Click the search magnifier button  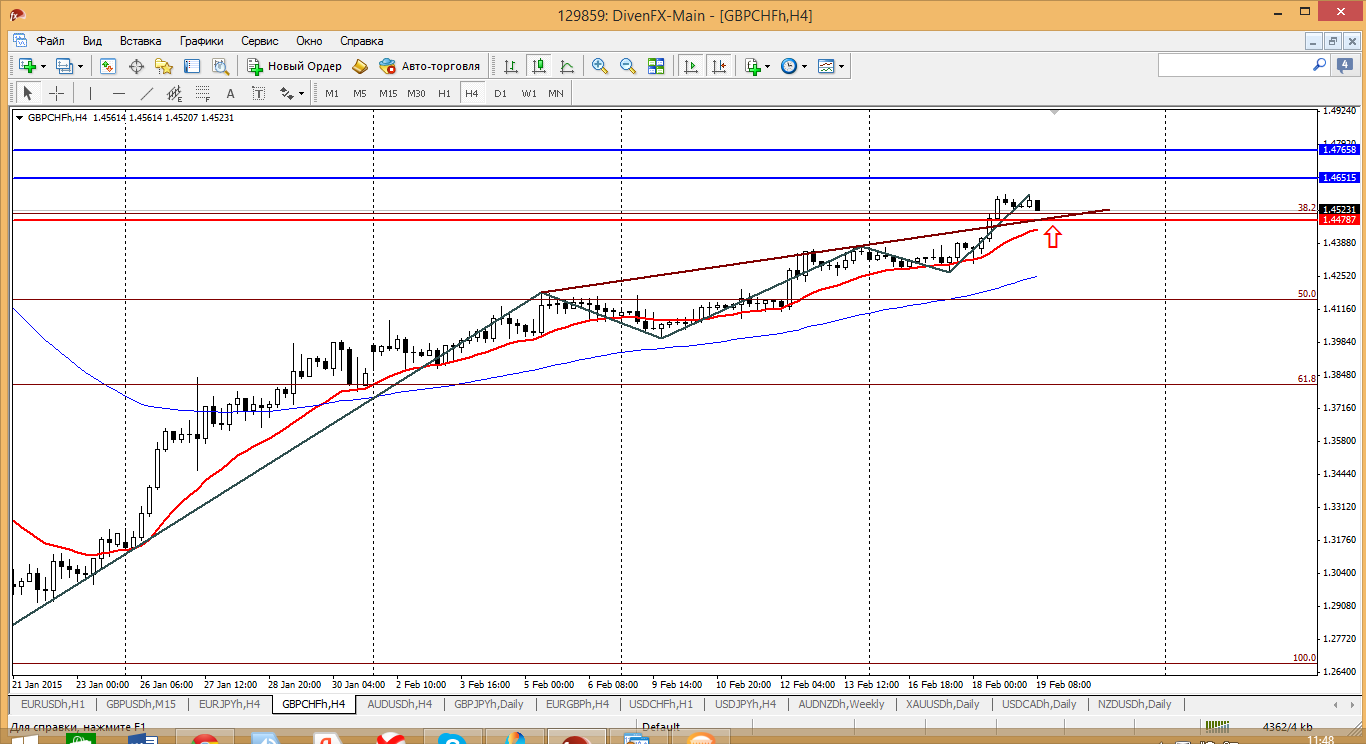click(1319, 65)
